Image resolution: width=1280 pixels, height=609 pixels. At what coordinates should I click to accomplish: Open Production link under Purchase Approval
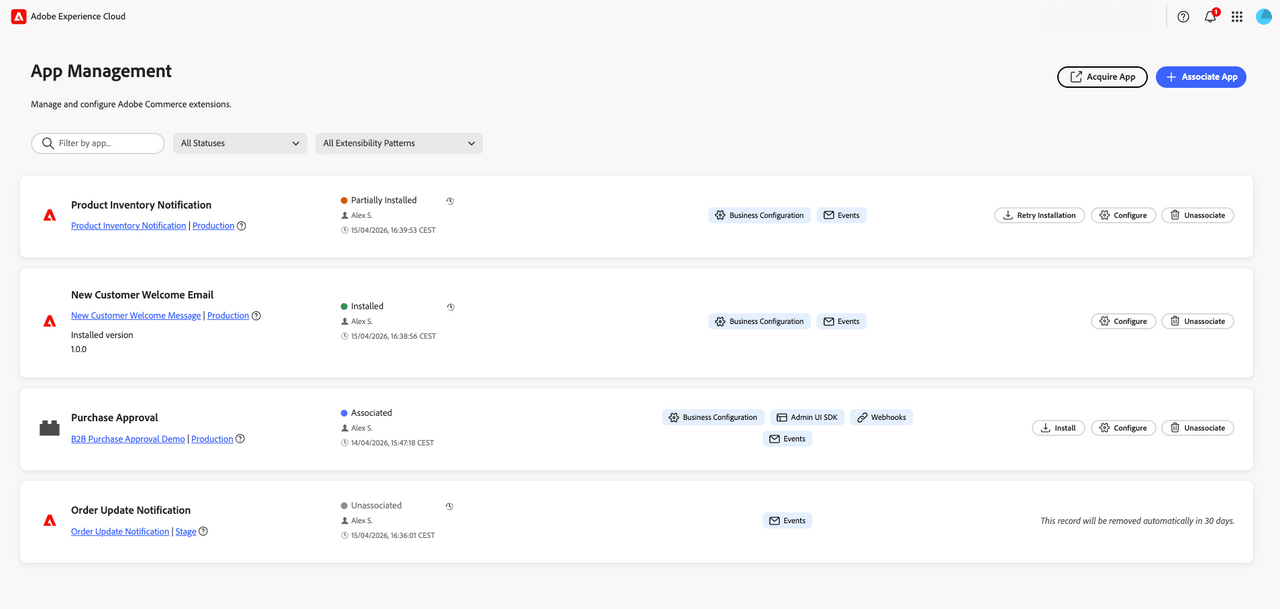click(212, 439)
